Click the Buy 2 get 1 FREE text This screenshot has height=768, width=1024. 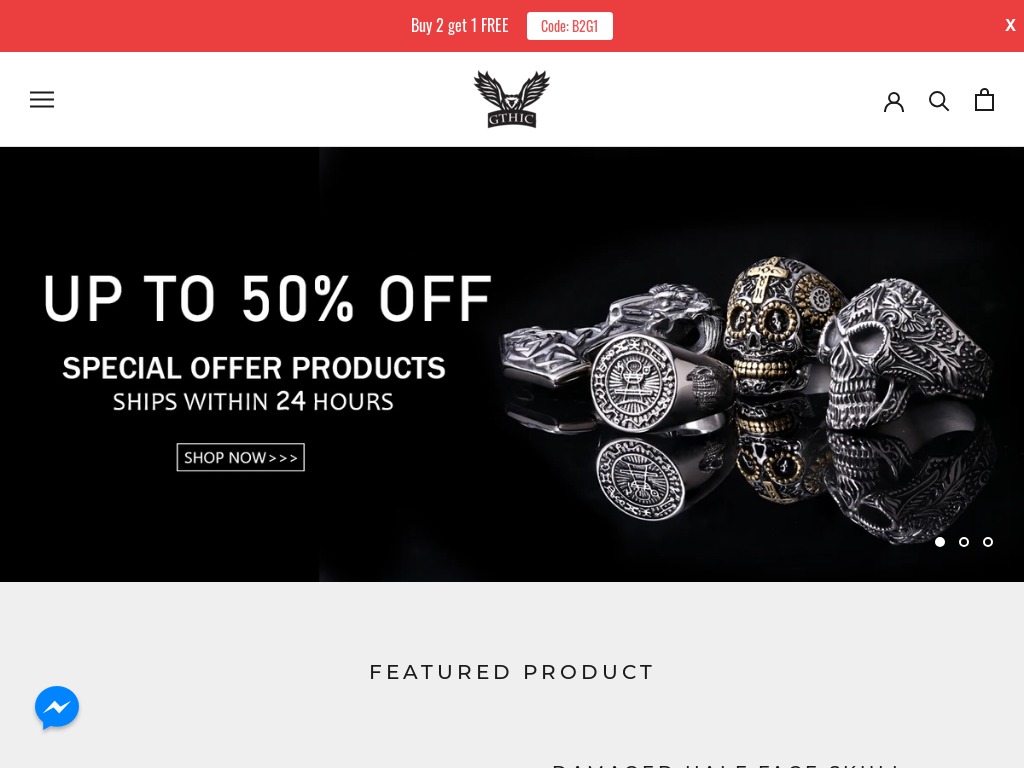[459, 25]
